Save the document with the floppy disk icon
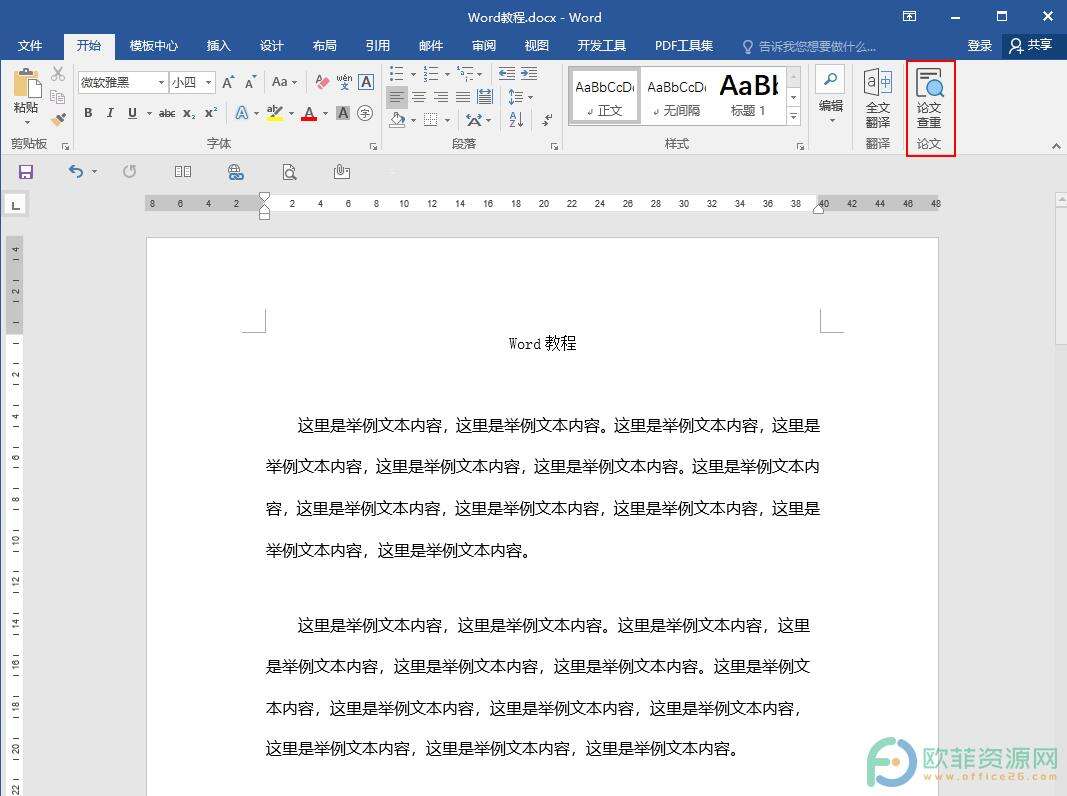 click(26, 172)
